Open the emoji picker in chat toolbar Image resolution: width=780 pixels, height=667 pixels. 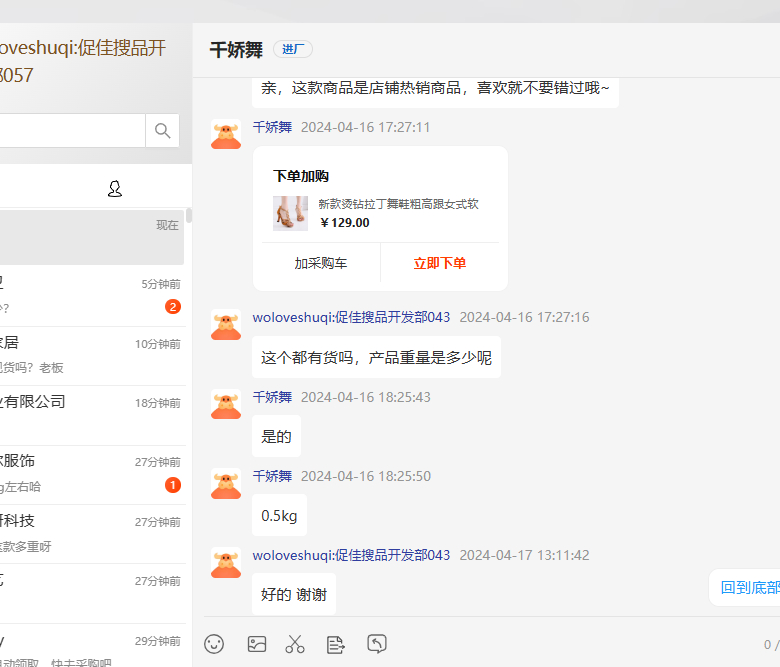214,644
